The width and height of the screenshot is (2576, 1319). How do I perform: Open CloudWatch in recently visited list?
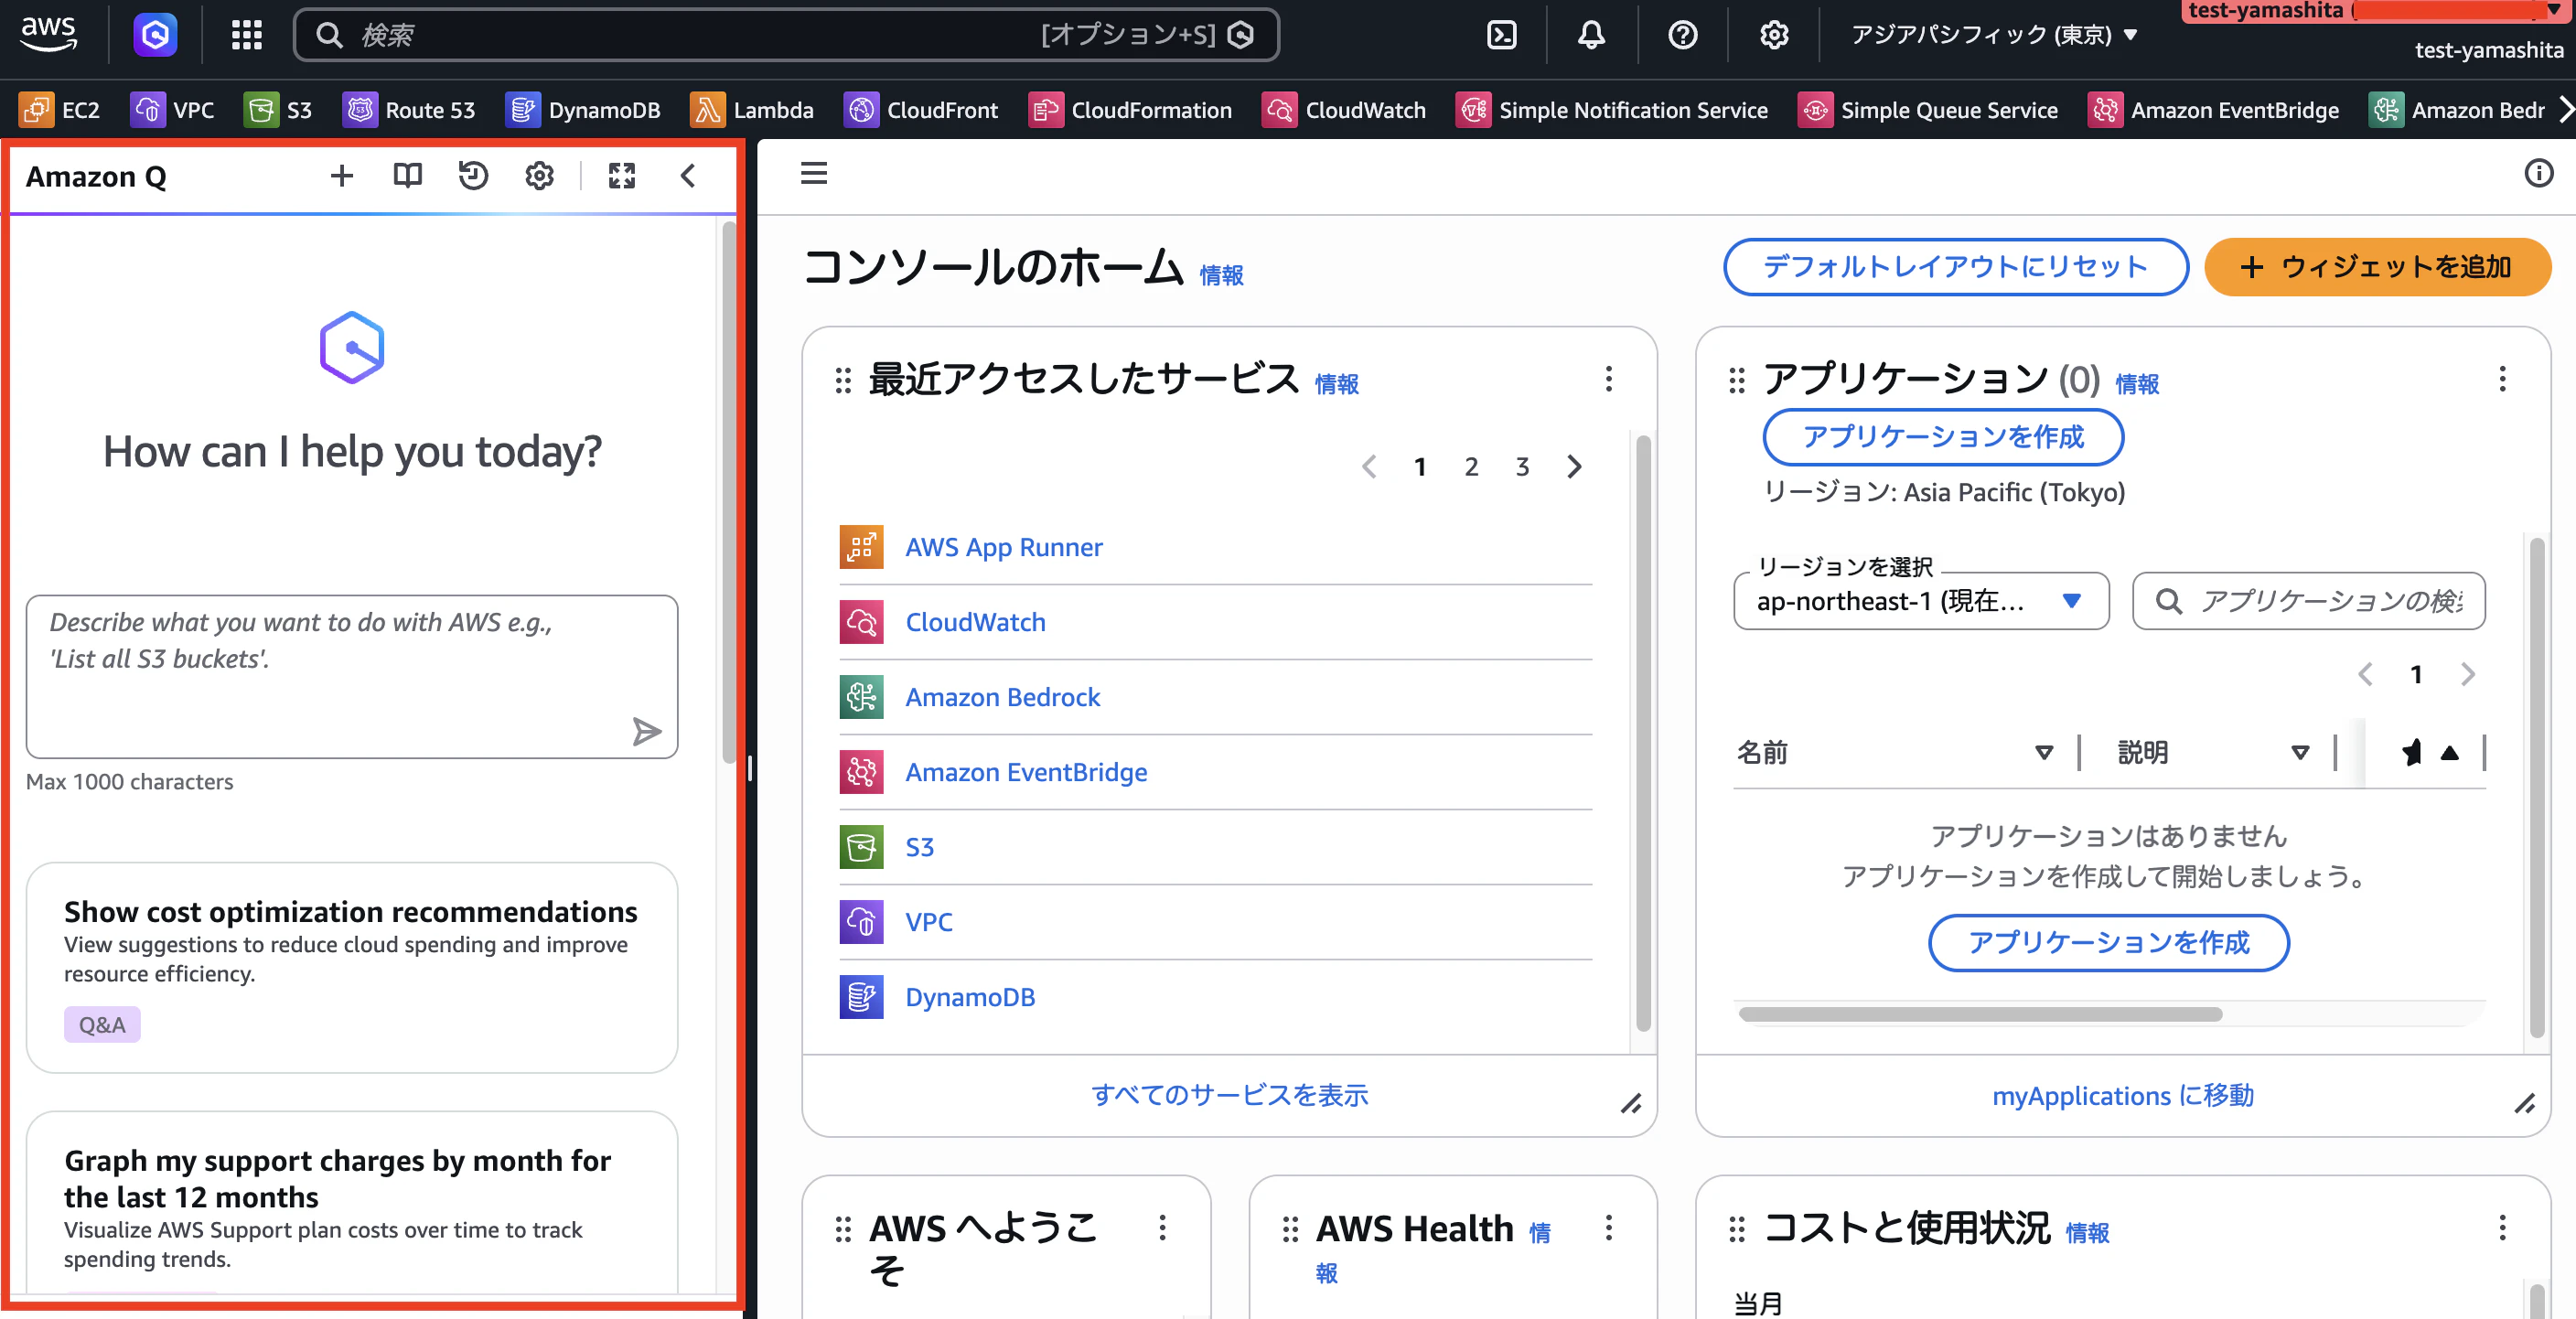coord(975,622)
